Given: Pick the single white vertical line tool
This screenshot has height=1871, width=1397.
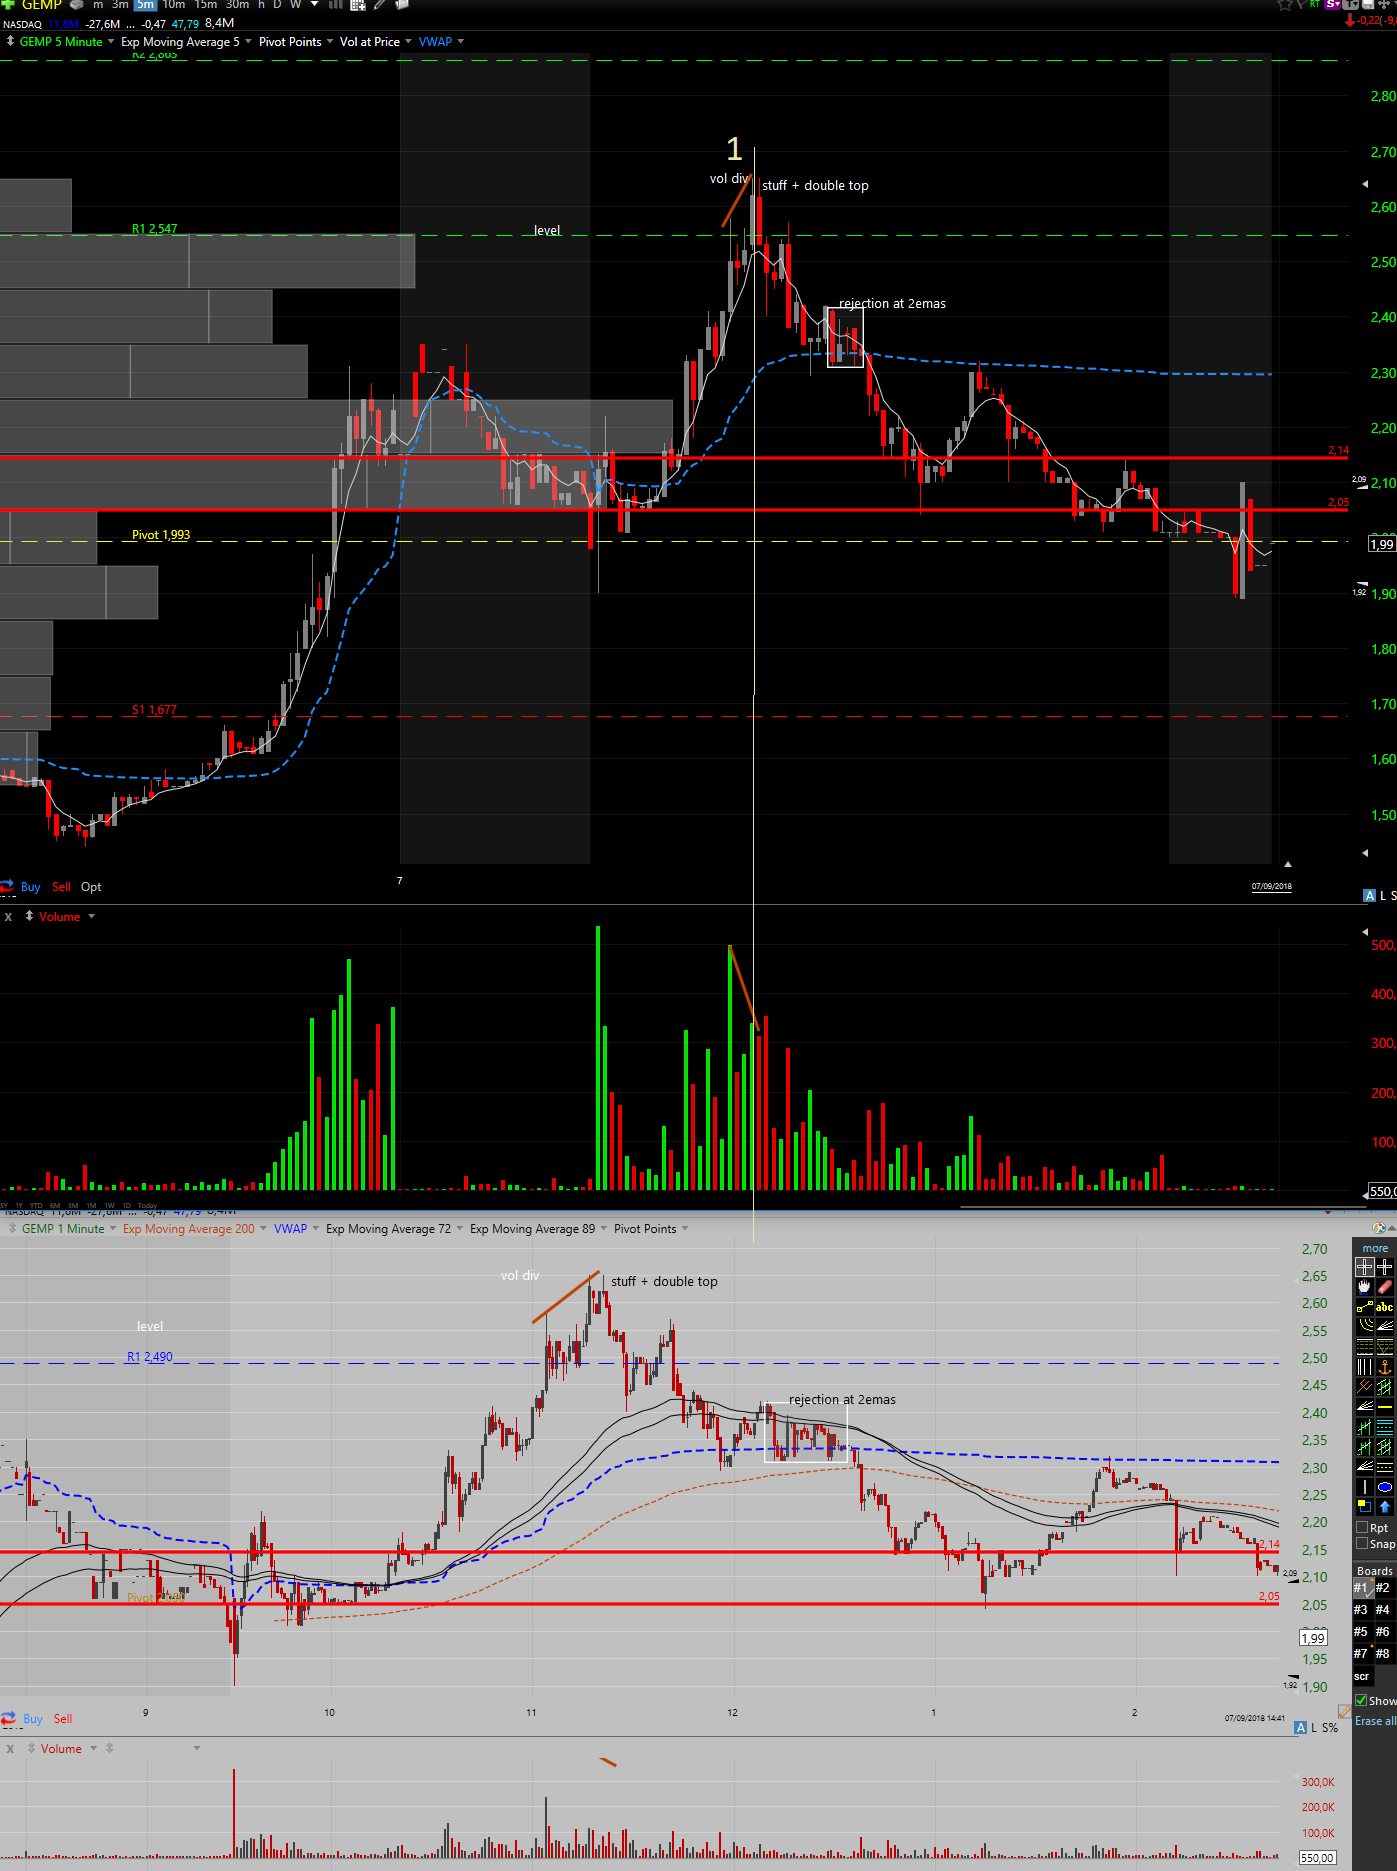Looking at the screenshot, I should click(1364, 1487).
